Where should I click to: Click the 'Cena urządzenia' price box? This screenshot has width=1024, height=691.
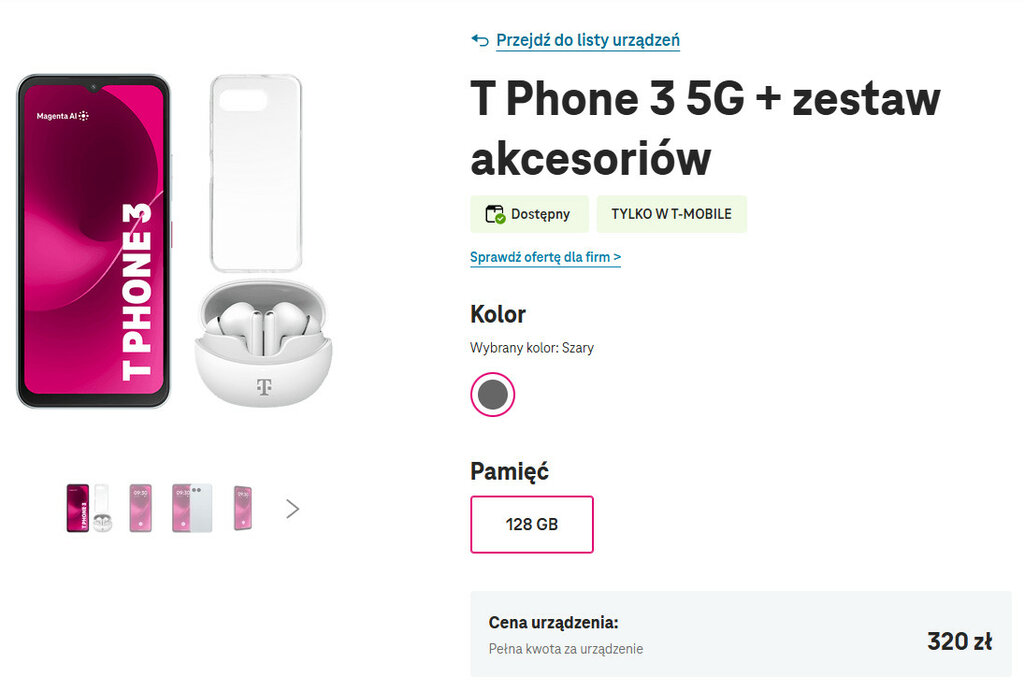(x=740, y=634)
